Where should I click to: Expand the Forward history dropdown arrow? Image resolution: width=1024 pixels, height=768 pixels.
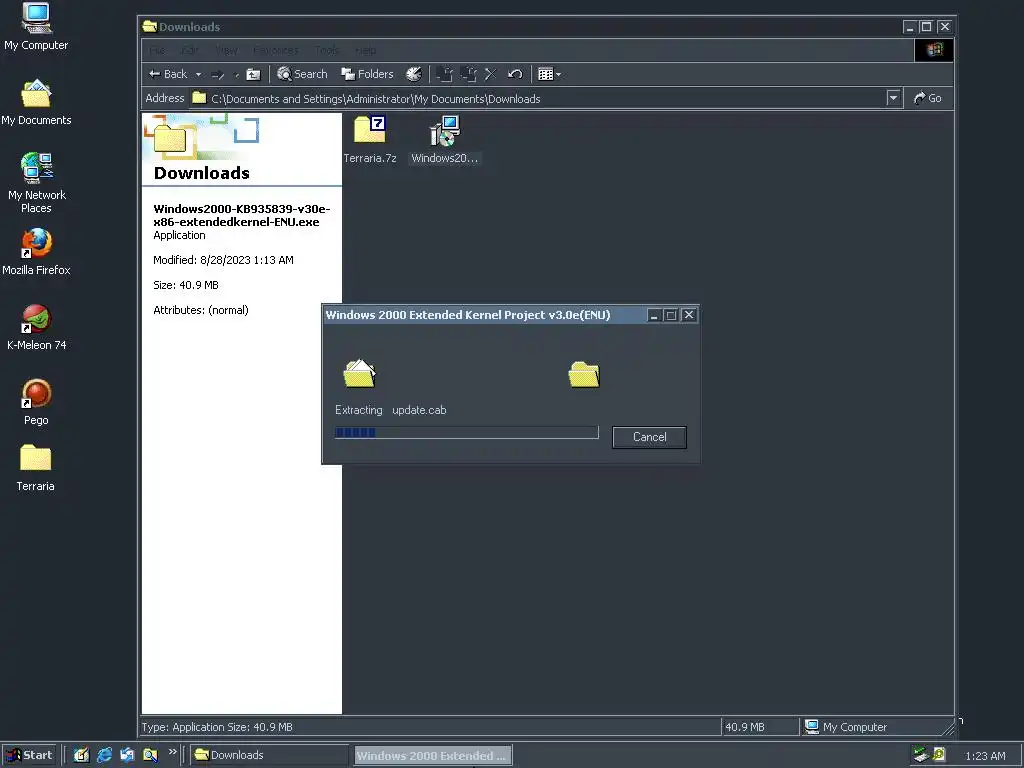[236, 74]
